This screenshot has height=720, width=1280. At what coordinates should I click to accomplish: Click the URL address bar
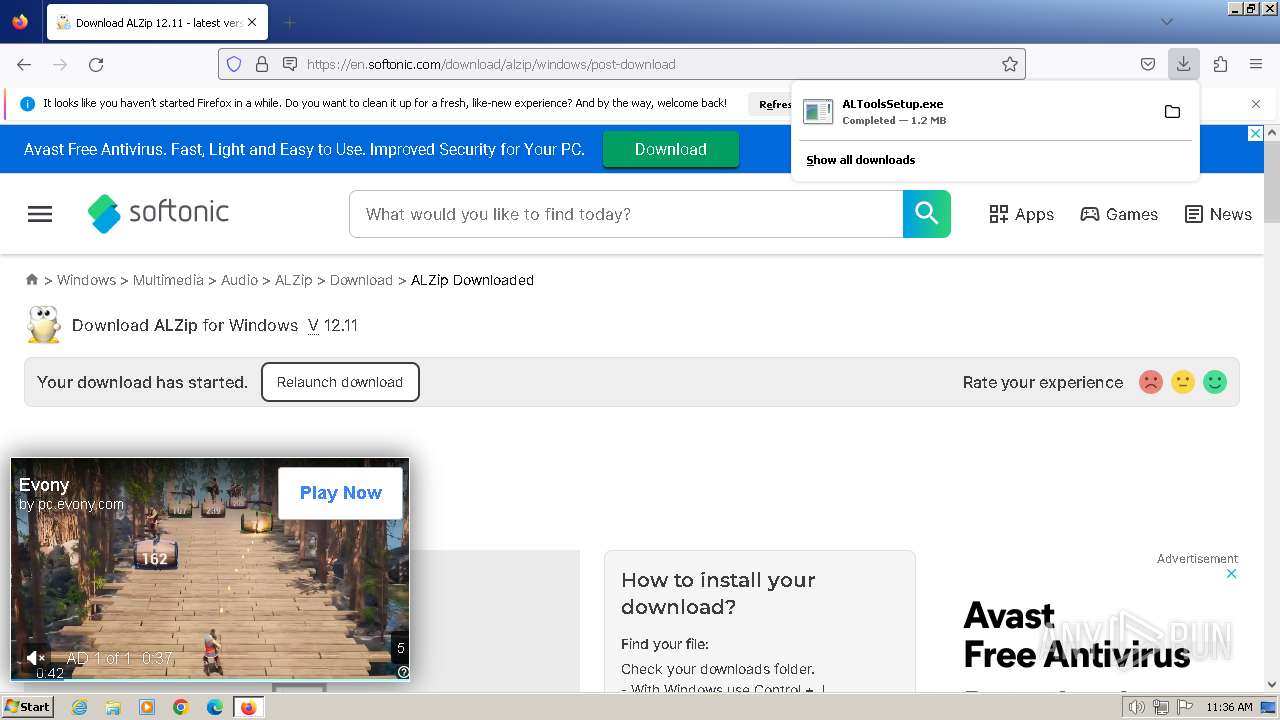(x=622, y=64)
